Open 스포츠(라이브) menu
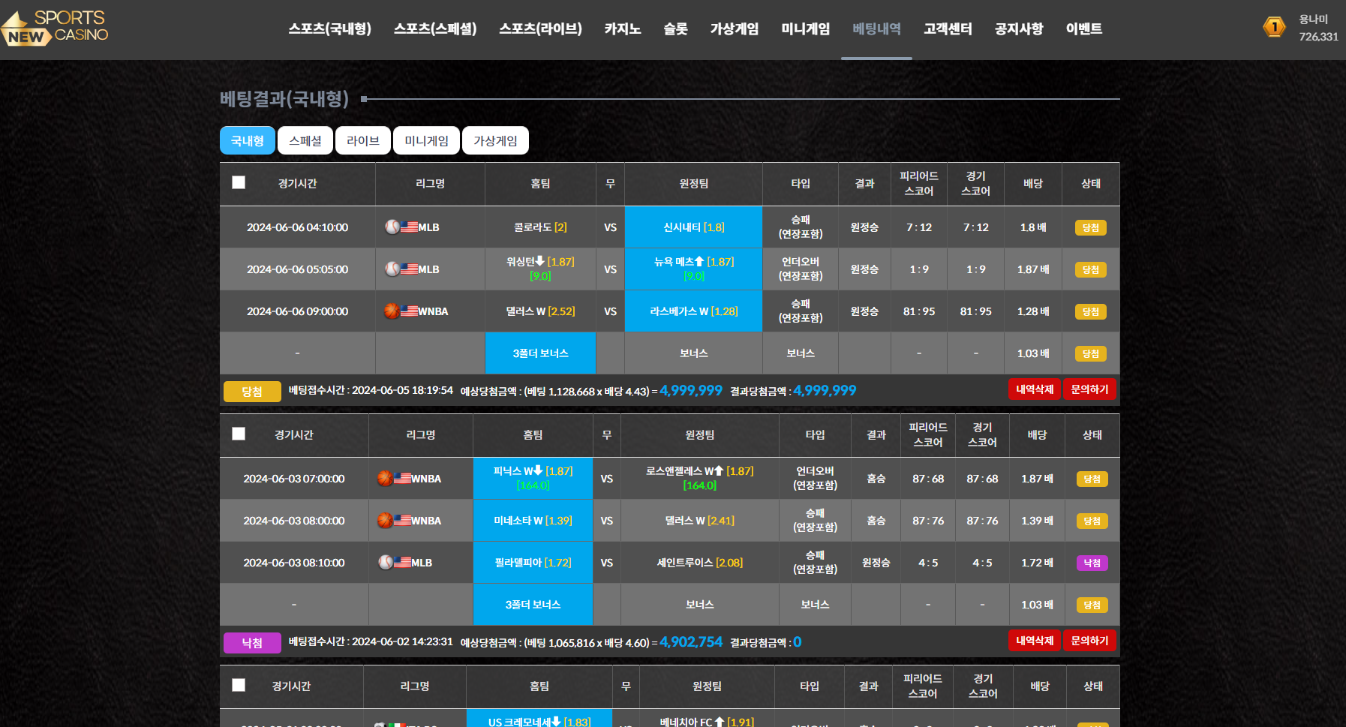This screenshot has width=1346, height=727. tap(540, 29)
